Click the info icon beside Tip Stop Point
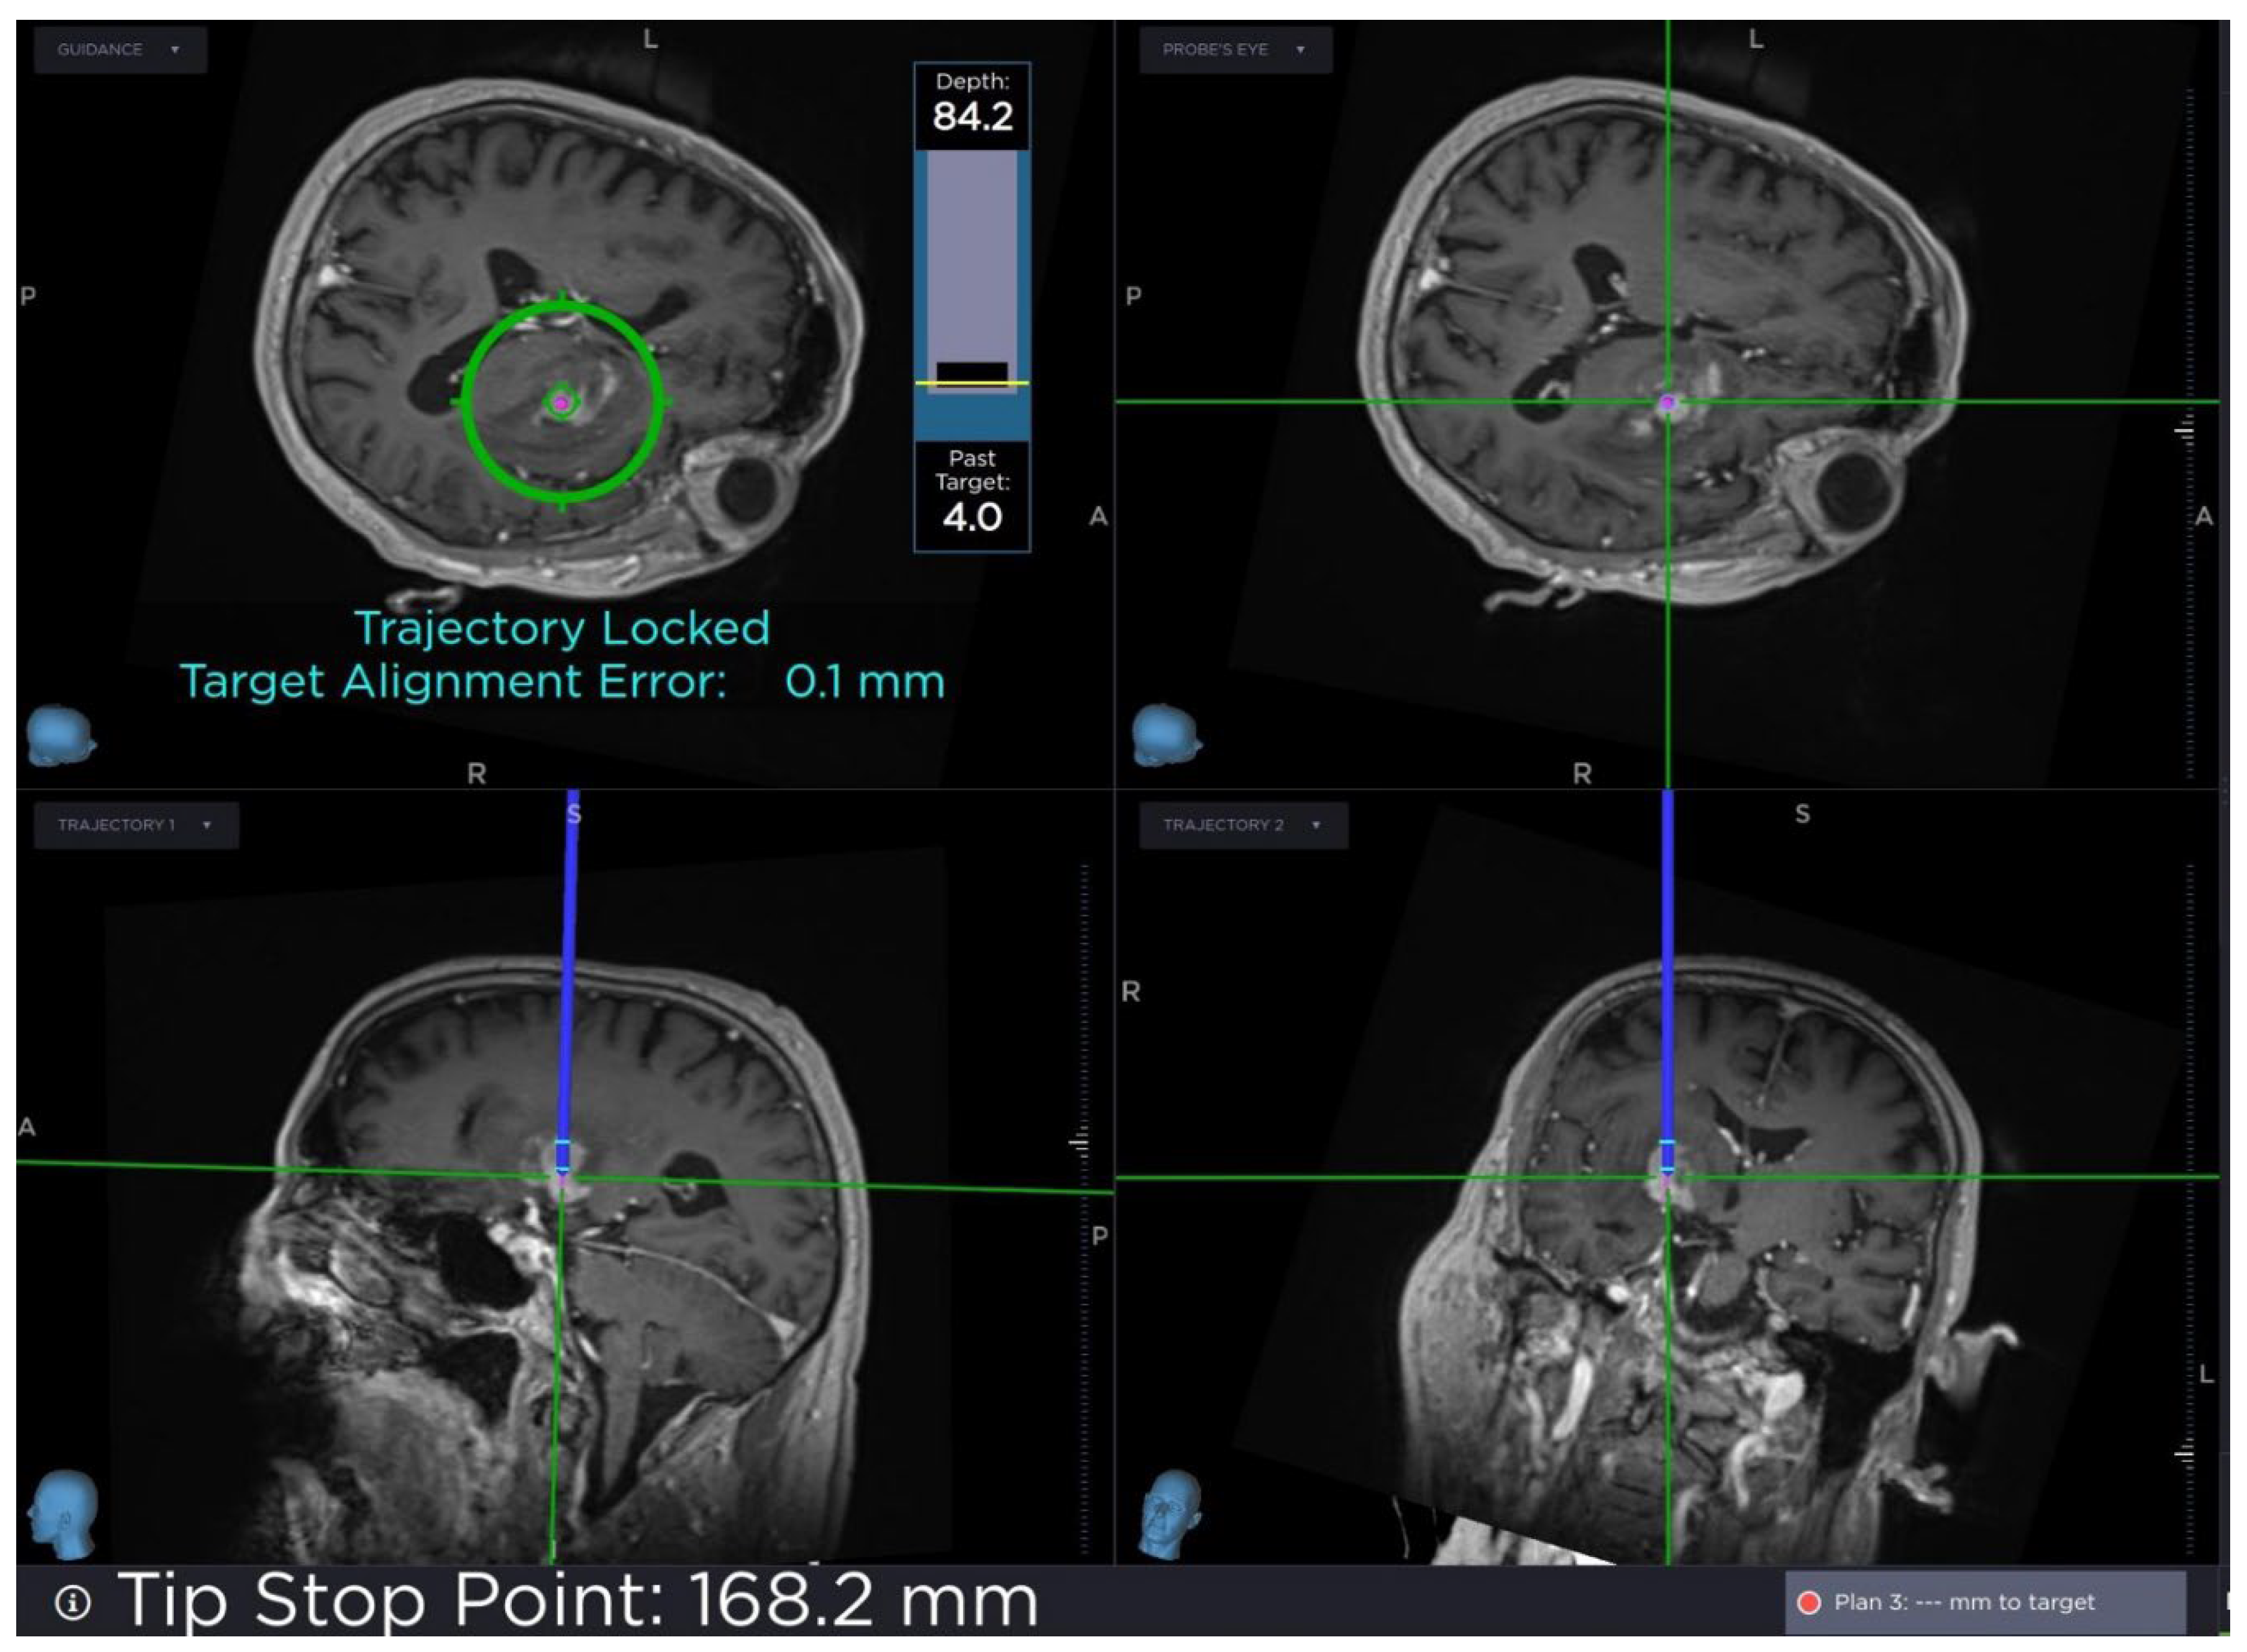2247x1652 pixels. (x=72, y=1602)
